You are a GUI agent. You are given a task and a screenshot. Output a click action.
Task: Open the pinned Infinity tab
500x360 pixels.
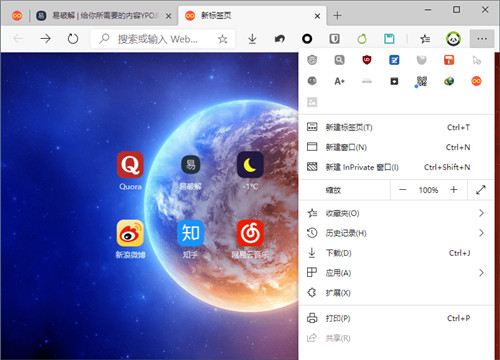pos(17,16)
